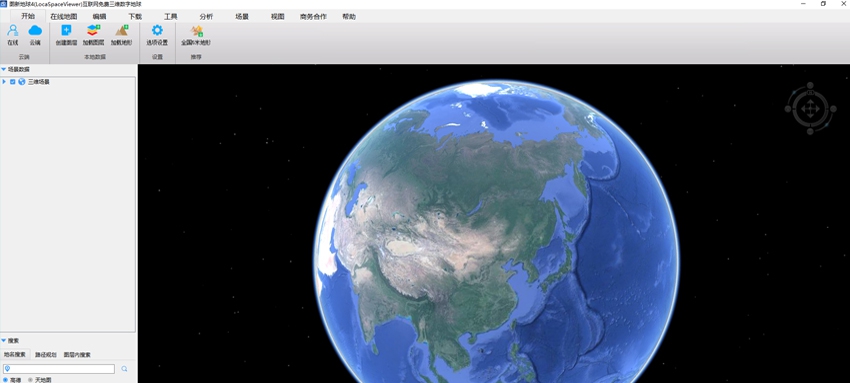
Task: Switch to the 开始 ribbon tab
Action: (28, 16)
